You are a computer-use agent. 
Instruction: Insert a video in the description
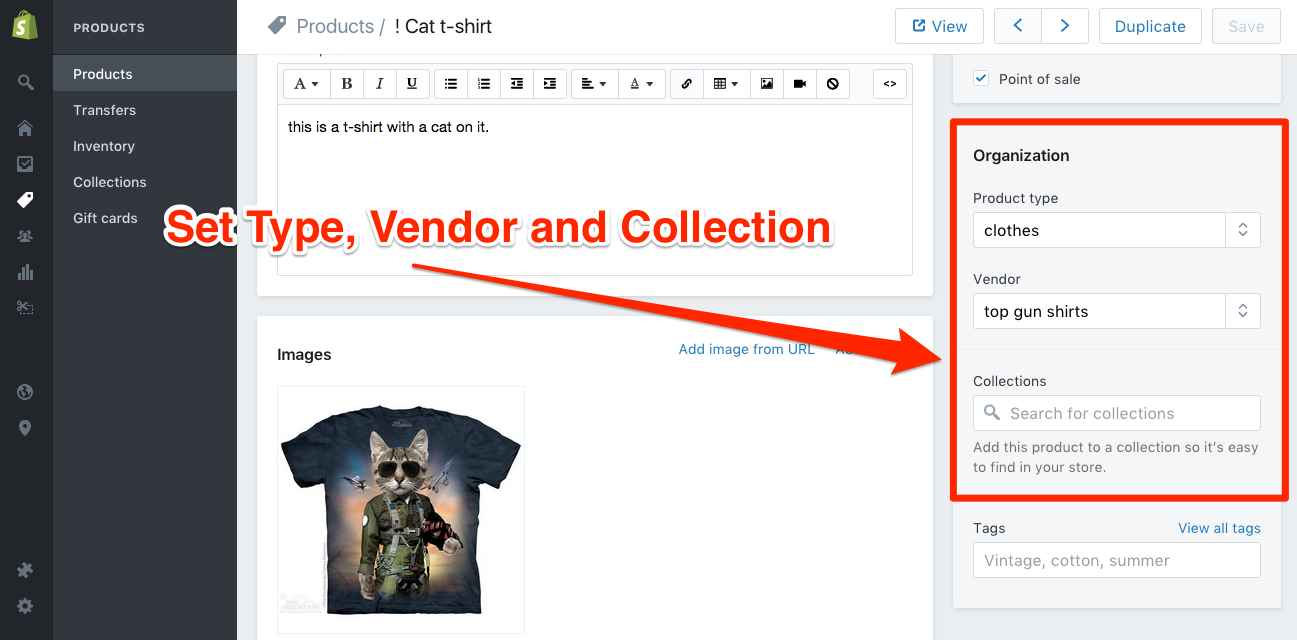pos(800,84)
